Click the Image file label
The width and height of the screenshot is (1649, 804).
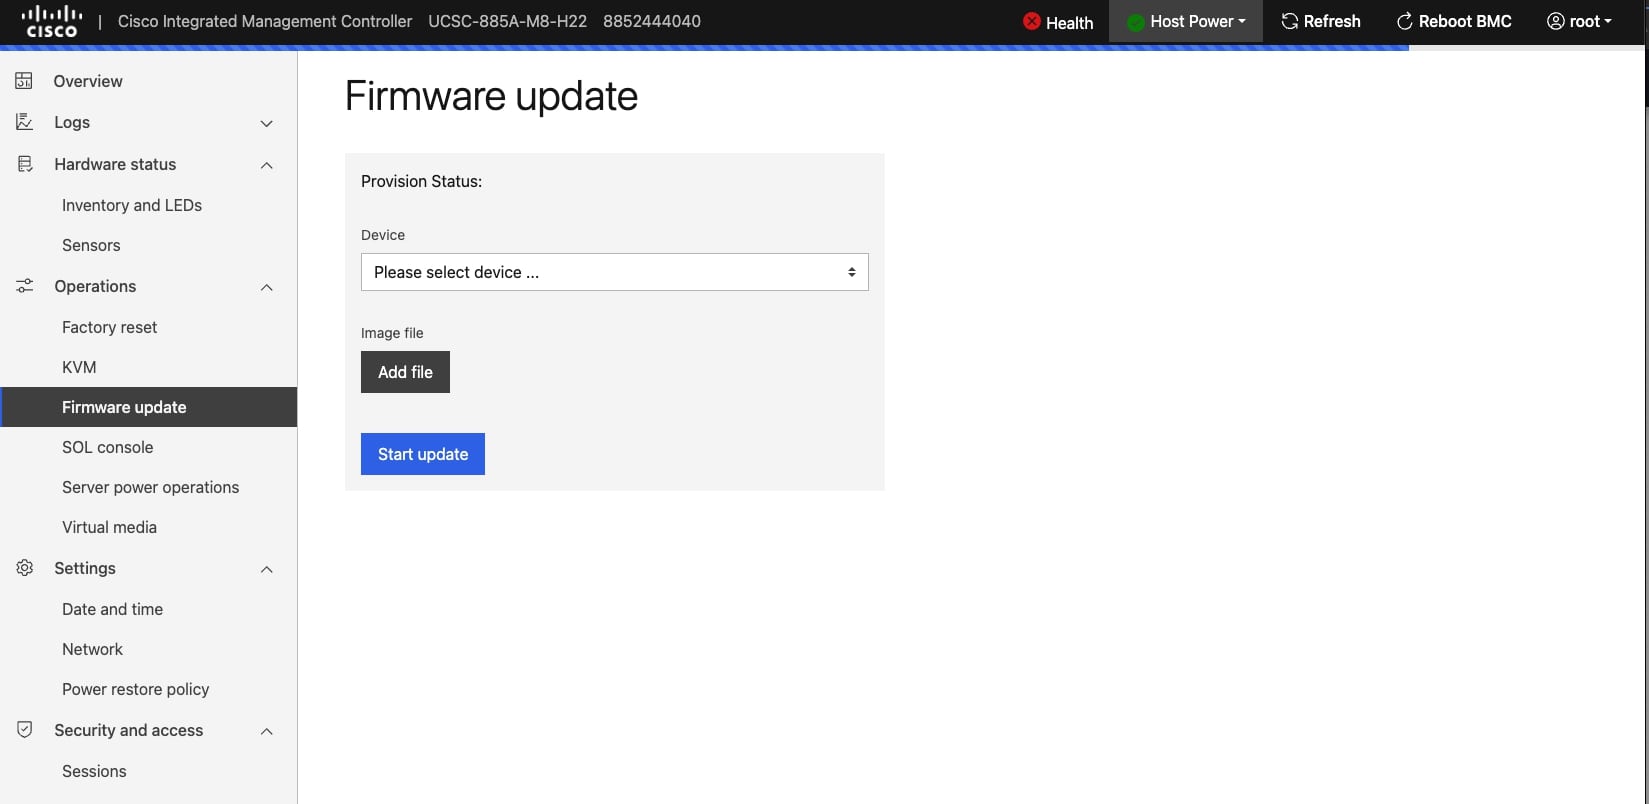point(392,333)
